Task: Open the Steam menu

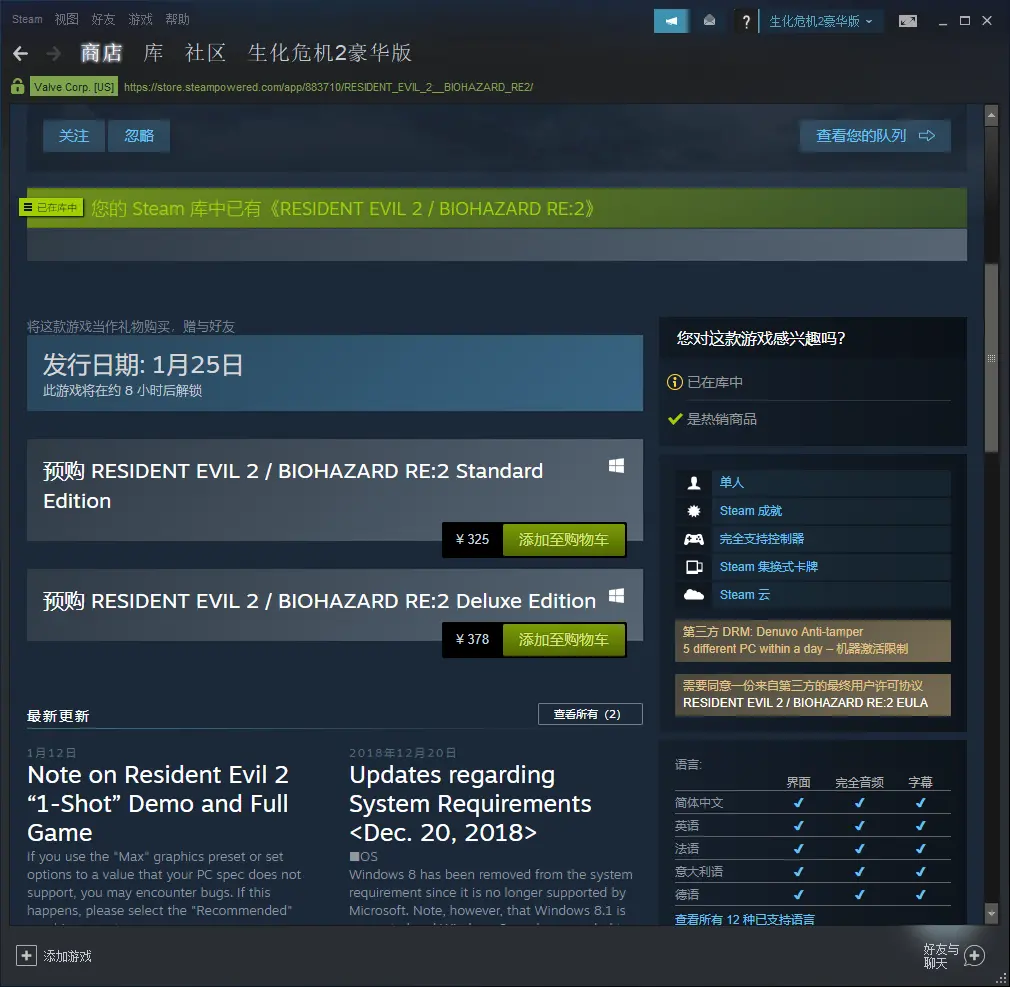Action: click(27, 19)
